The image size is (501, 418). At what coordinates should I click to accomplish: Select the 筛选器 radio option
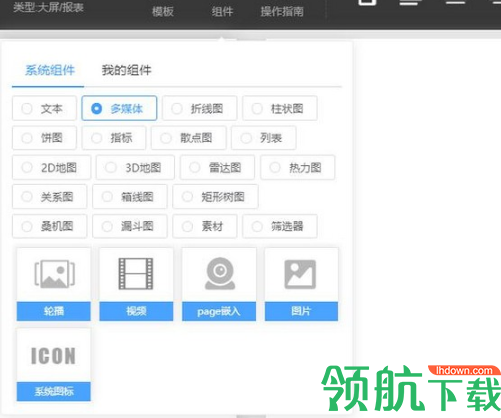[280, 226]
